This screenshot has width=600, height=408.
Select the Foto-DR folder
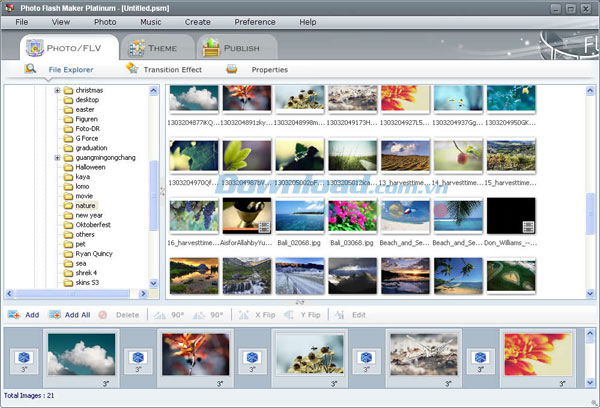point(82,129)
